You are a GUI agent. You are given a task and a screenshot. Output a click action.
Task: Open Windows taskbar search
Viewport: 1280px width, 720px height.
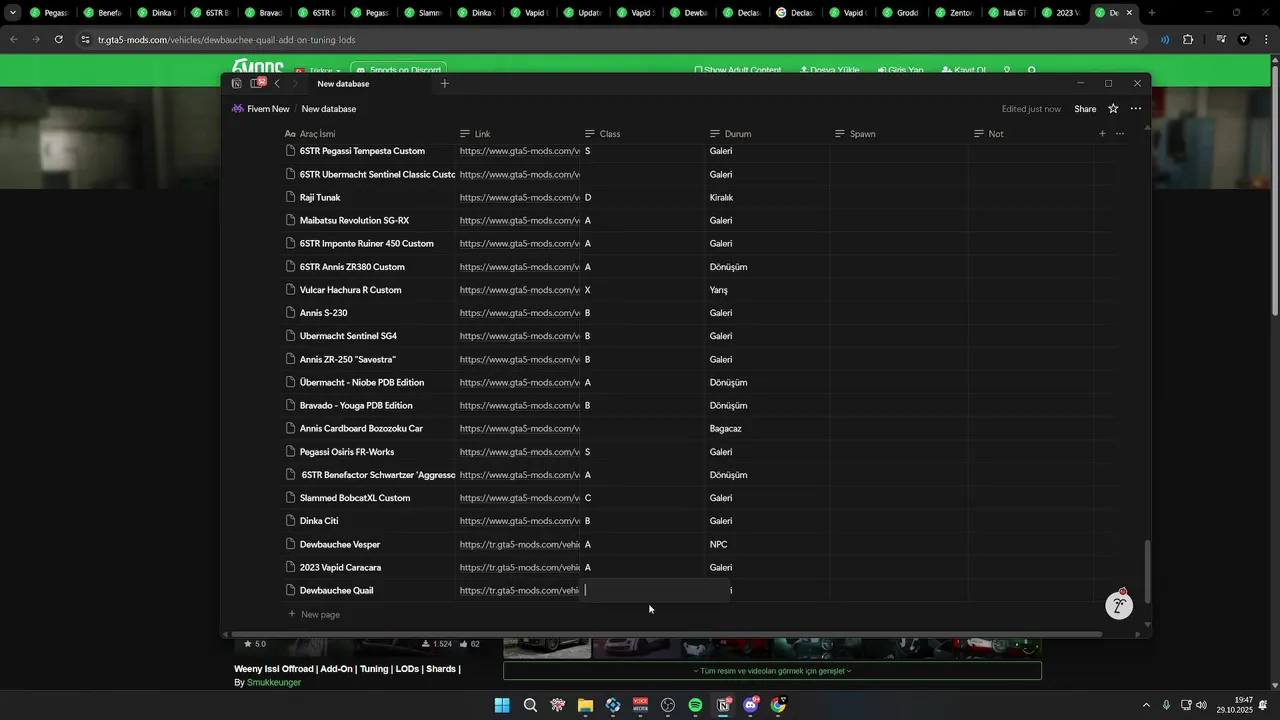pyautogui.click(x=530, y=705)
